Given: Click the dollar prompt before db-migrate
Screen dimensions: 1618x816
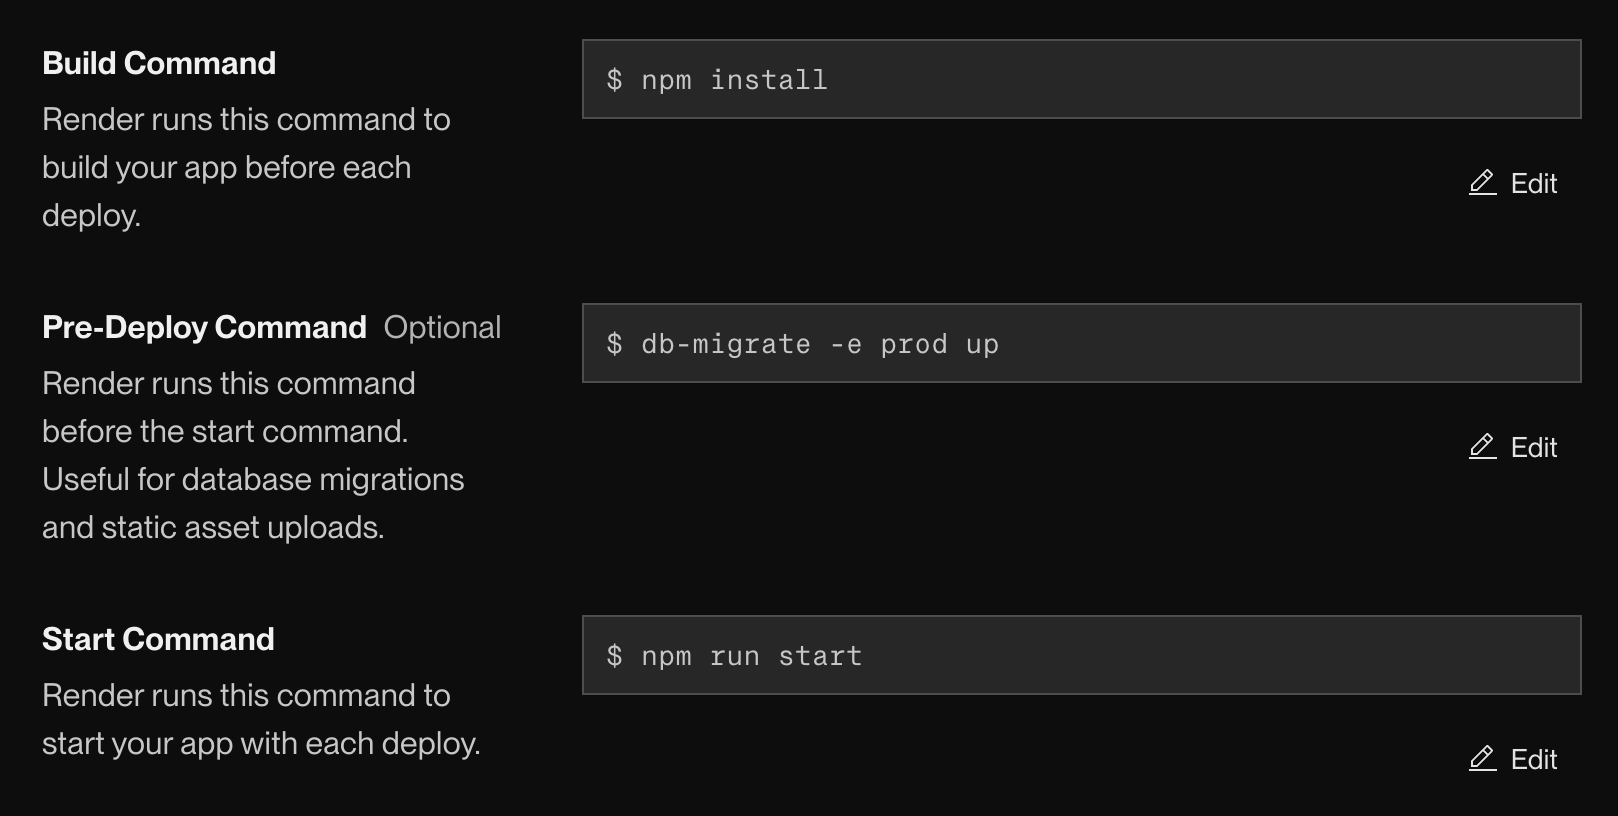Looking at the screenshot, I should click(x=614, y=344).
